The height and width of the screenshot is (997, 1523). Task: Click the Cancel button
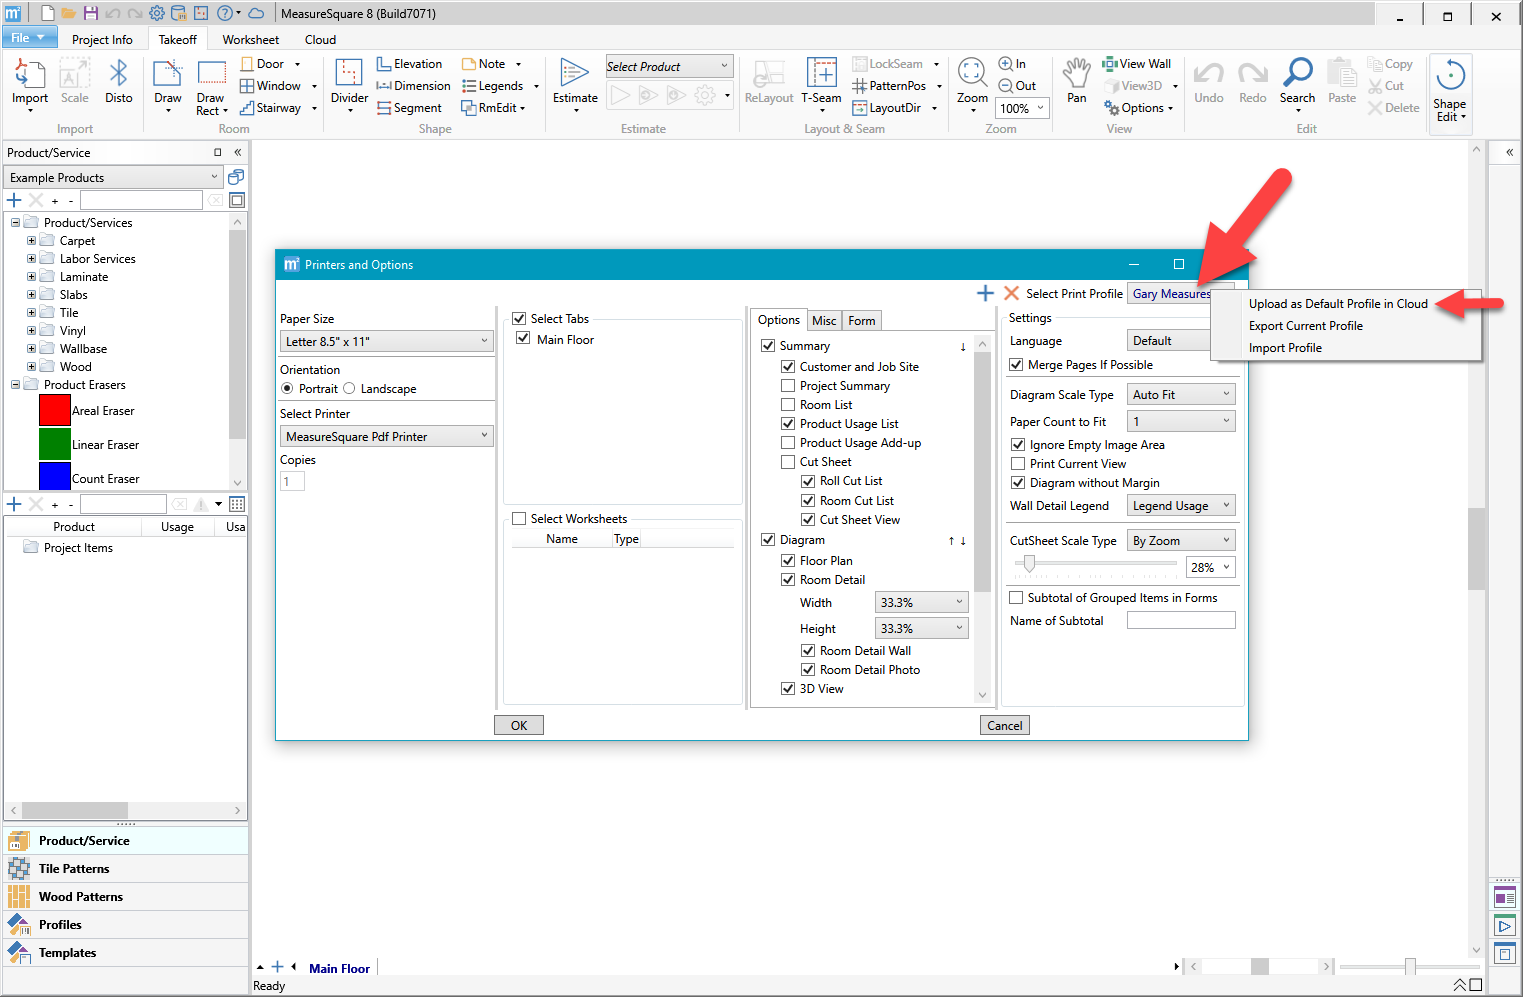tap(1005, 726)
